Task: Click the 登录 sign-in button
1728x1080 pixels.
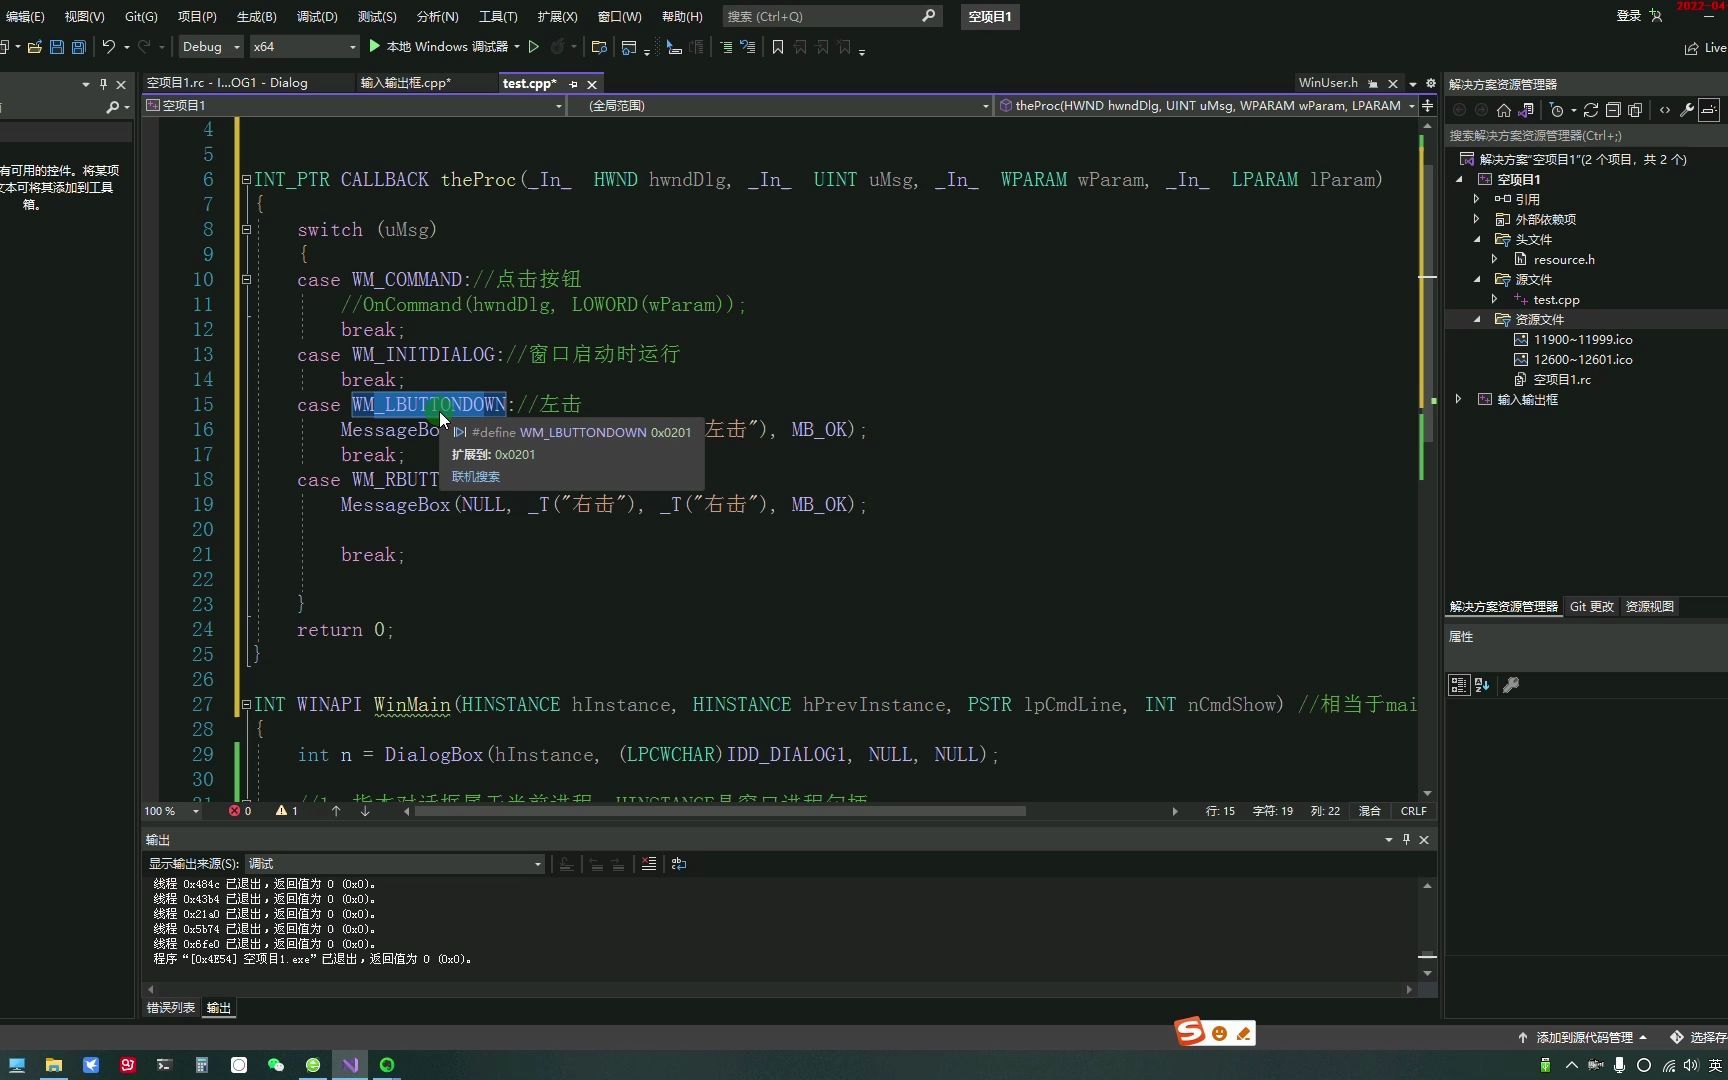Action: [x=1640, y=16]
